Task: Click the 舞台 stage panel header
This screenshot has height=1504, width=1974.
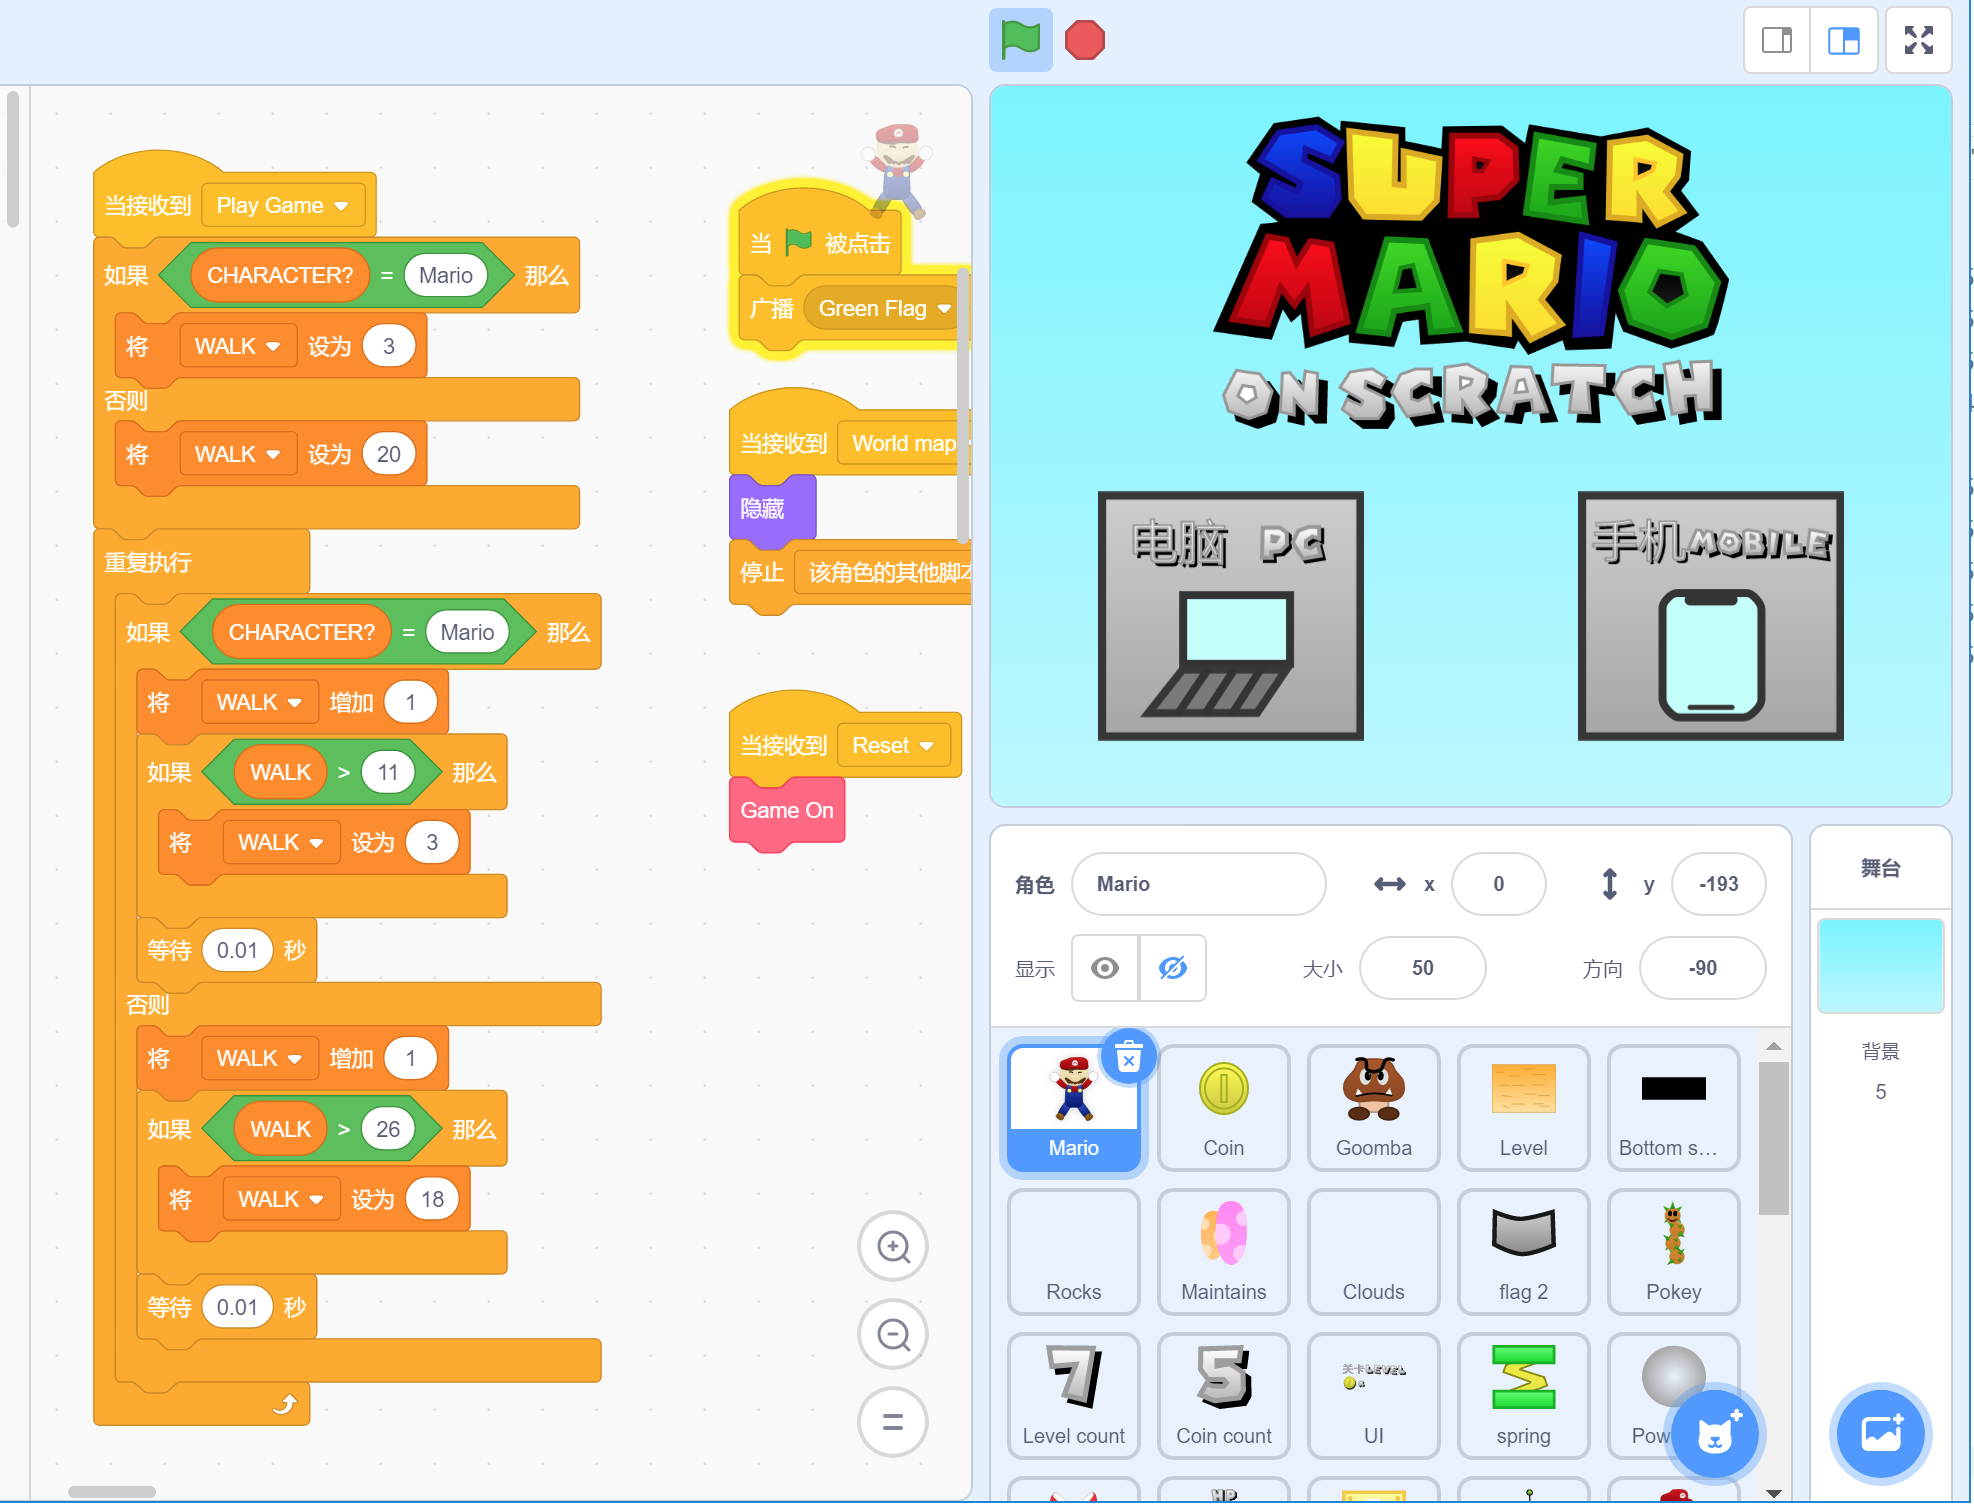Action: coord(1880,868)
